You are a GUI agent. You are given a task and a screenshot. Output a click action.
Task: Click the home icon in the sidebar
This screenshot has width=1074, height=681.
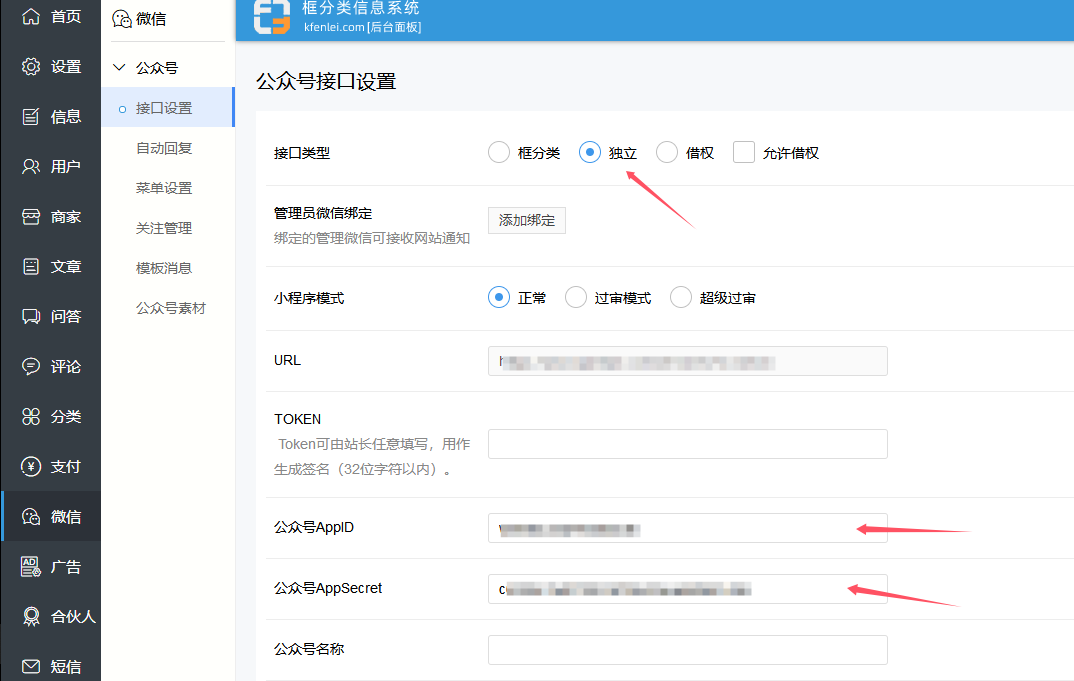(x=31, y=17)
